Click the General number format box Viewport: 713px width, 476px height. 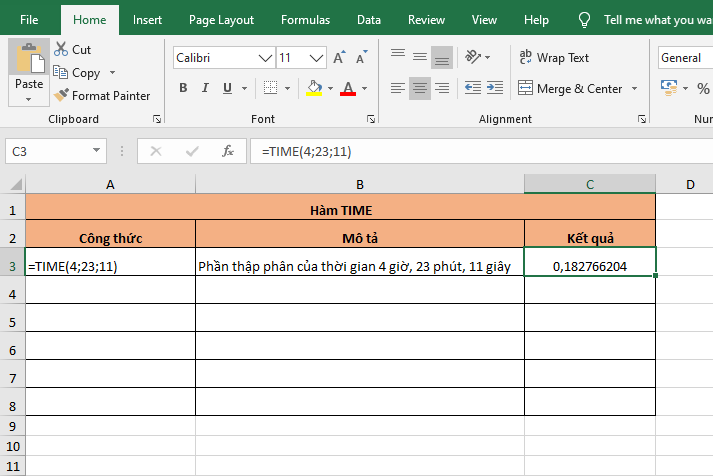point(685,58)
